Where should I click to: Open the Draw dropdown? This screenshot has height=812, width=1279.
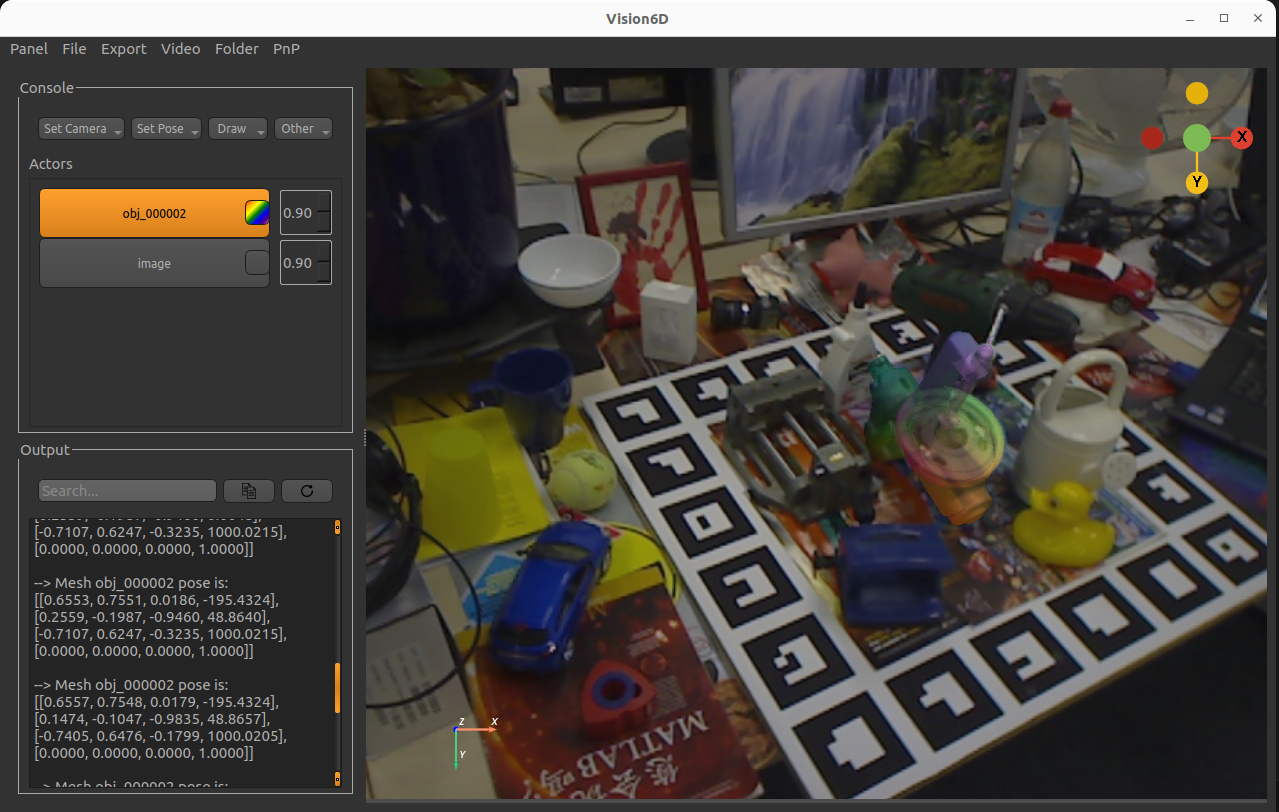(x=237, y=128)
